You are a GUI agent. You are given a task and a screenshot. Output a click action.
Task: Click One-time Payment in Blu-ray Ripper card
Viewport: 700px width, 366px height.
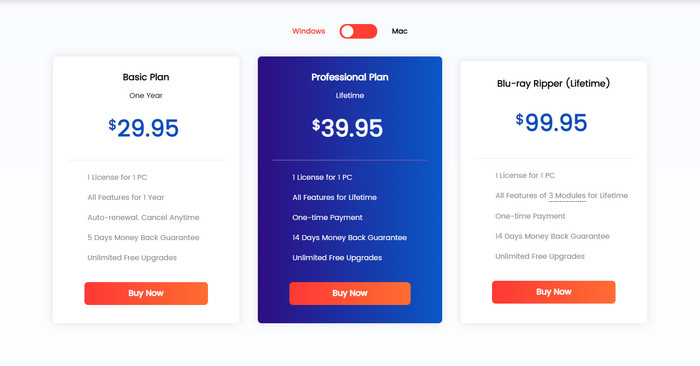530,216
